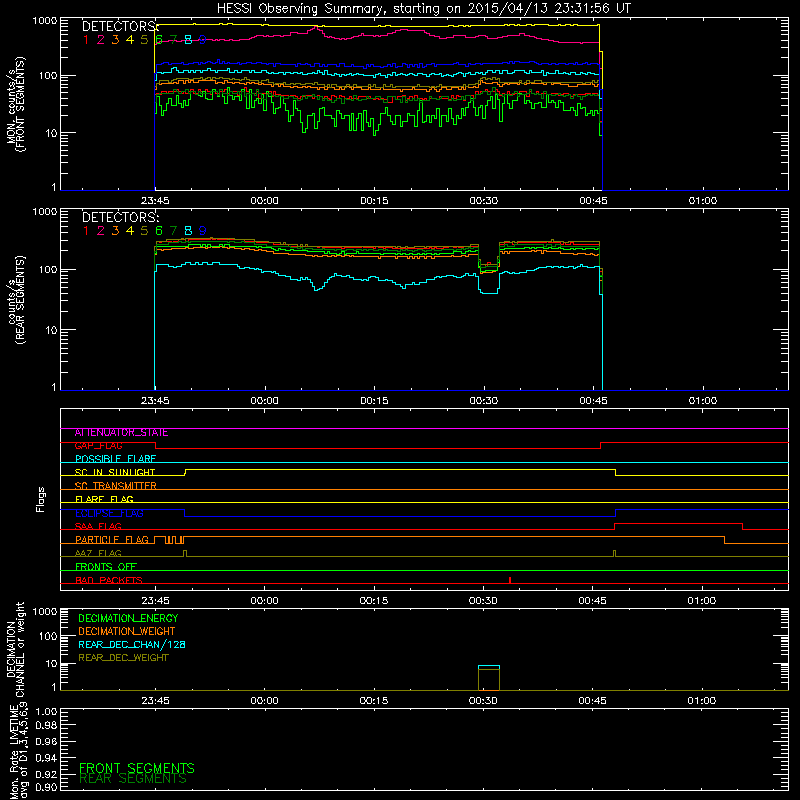This screenshot has height=800, width=800.
Task: Click the vertical Flags axis title
Action: (x=41, y=499)
